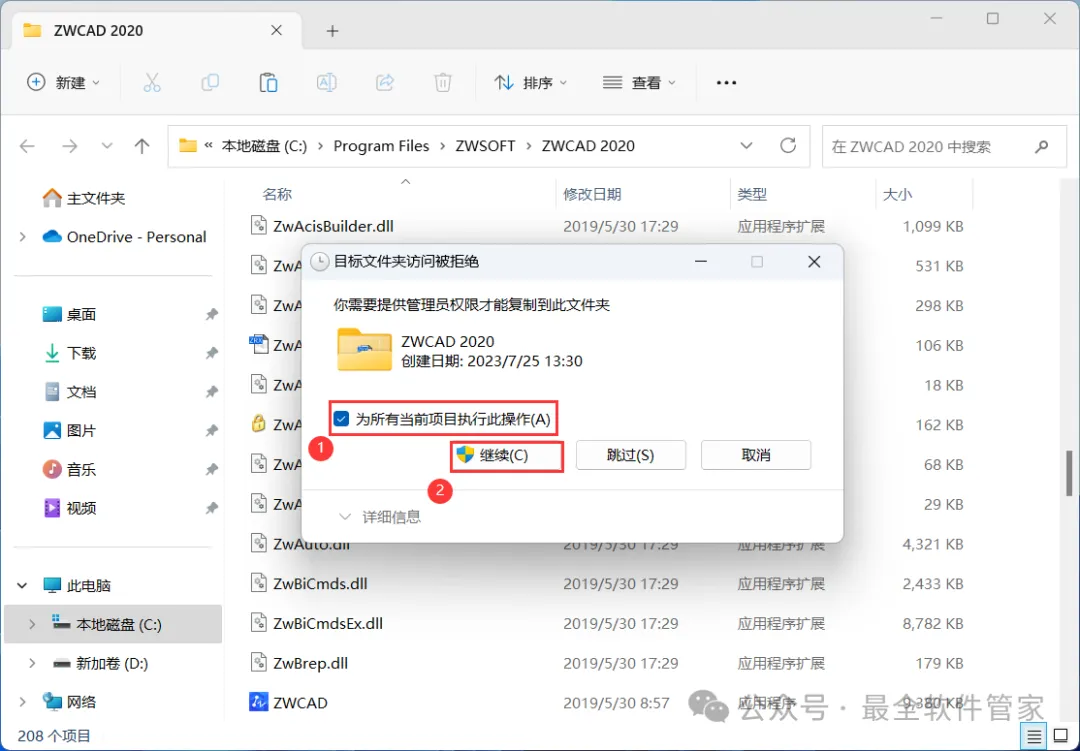The height and width of the screenshot is (751, 1080).
Task: Unpin 文档 from quick access
Action: [211, 392]
